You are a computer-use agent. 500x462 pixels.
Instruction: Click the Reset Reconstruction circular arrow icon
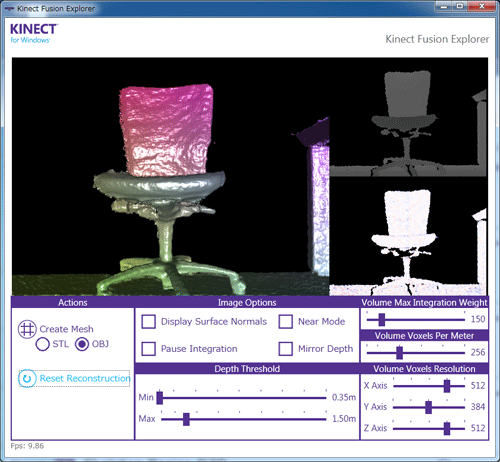pos(27,379)
